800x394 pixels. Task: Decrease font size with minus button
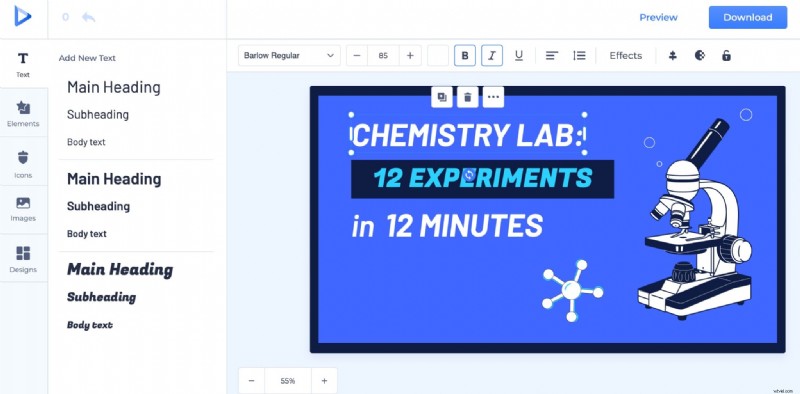click(357, 56)
